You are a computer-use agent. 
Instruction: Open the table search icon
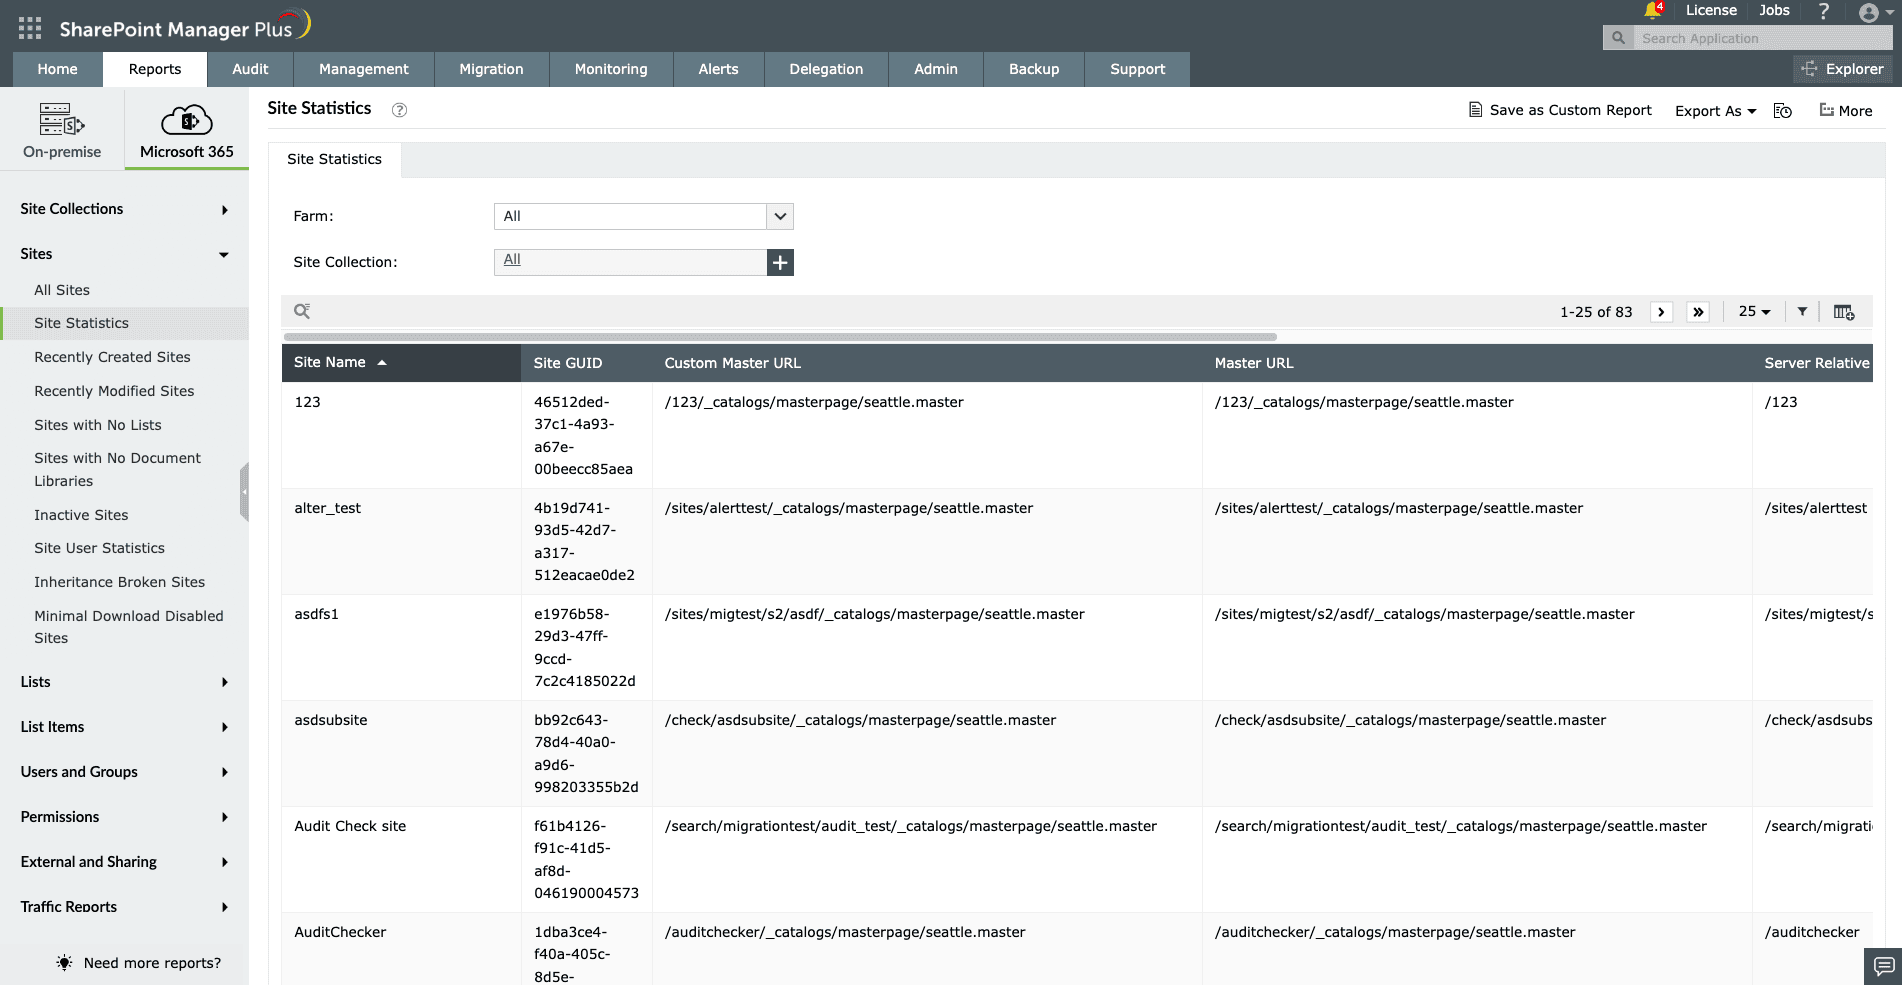click(302, 311)
